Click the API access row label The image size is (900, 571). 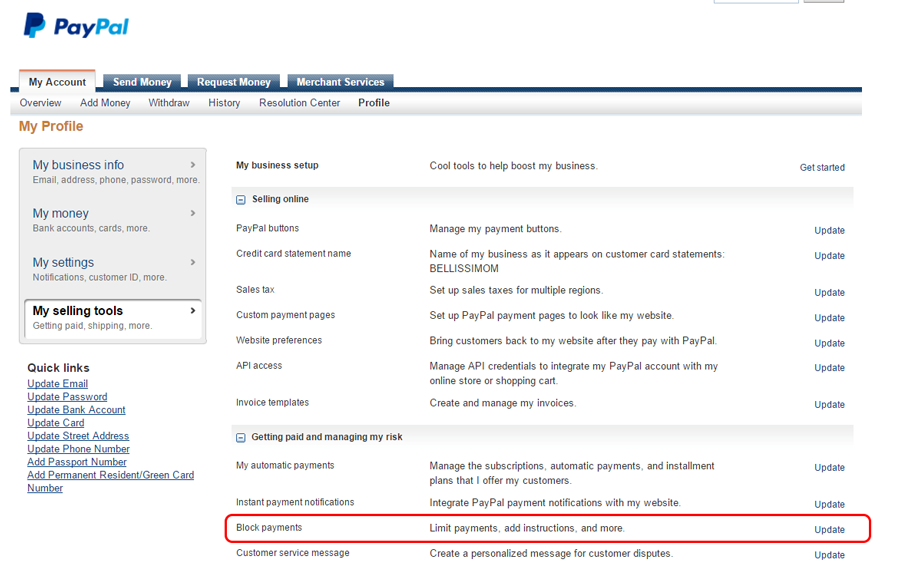tap(259, 366)
